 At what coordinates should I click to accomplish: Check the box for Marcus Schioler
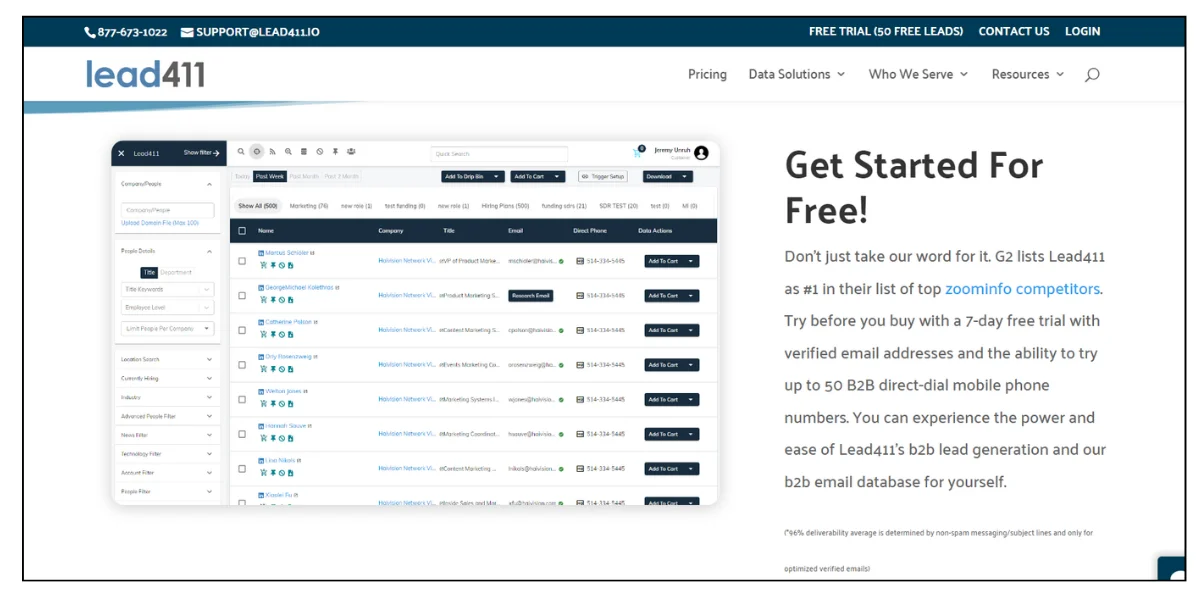pos(242,261)
